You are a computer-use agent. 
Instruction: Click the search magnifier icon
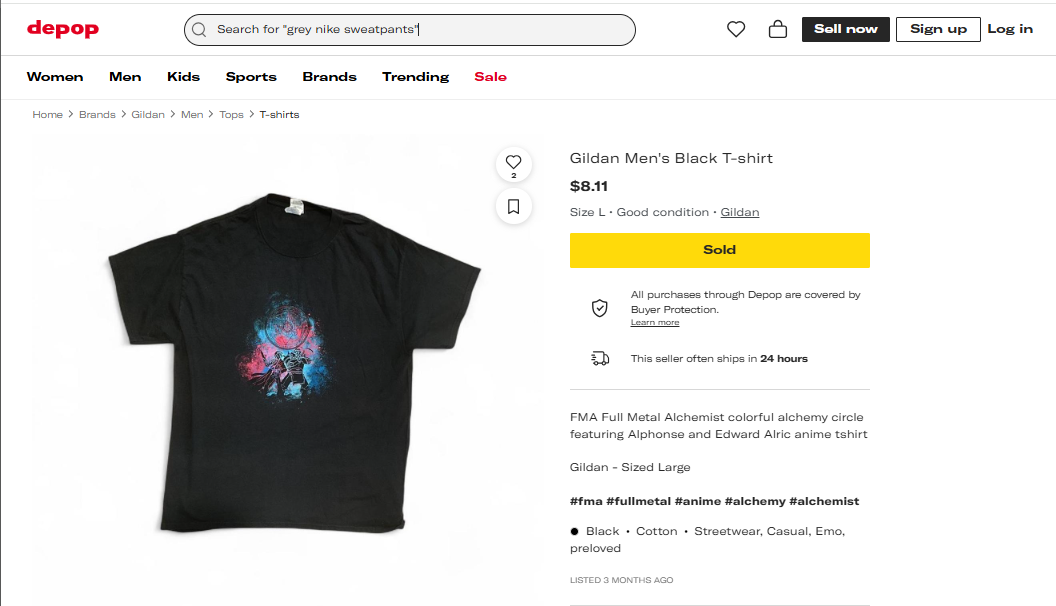click(199, 30)
